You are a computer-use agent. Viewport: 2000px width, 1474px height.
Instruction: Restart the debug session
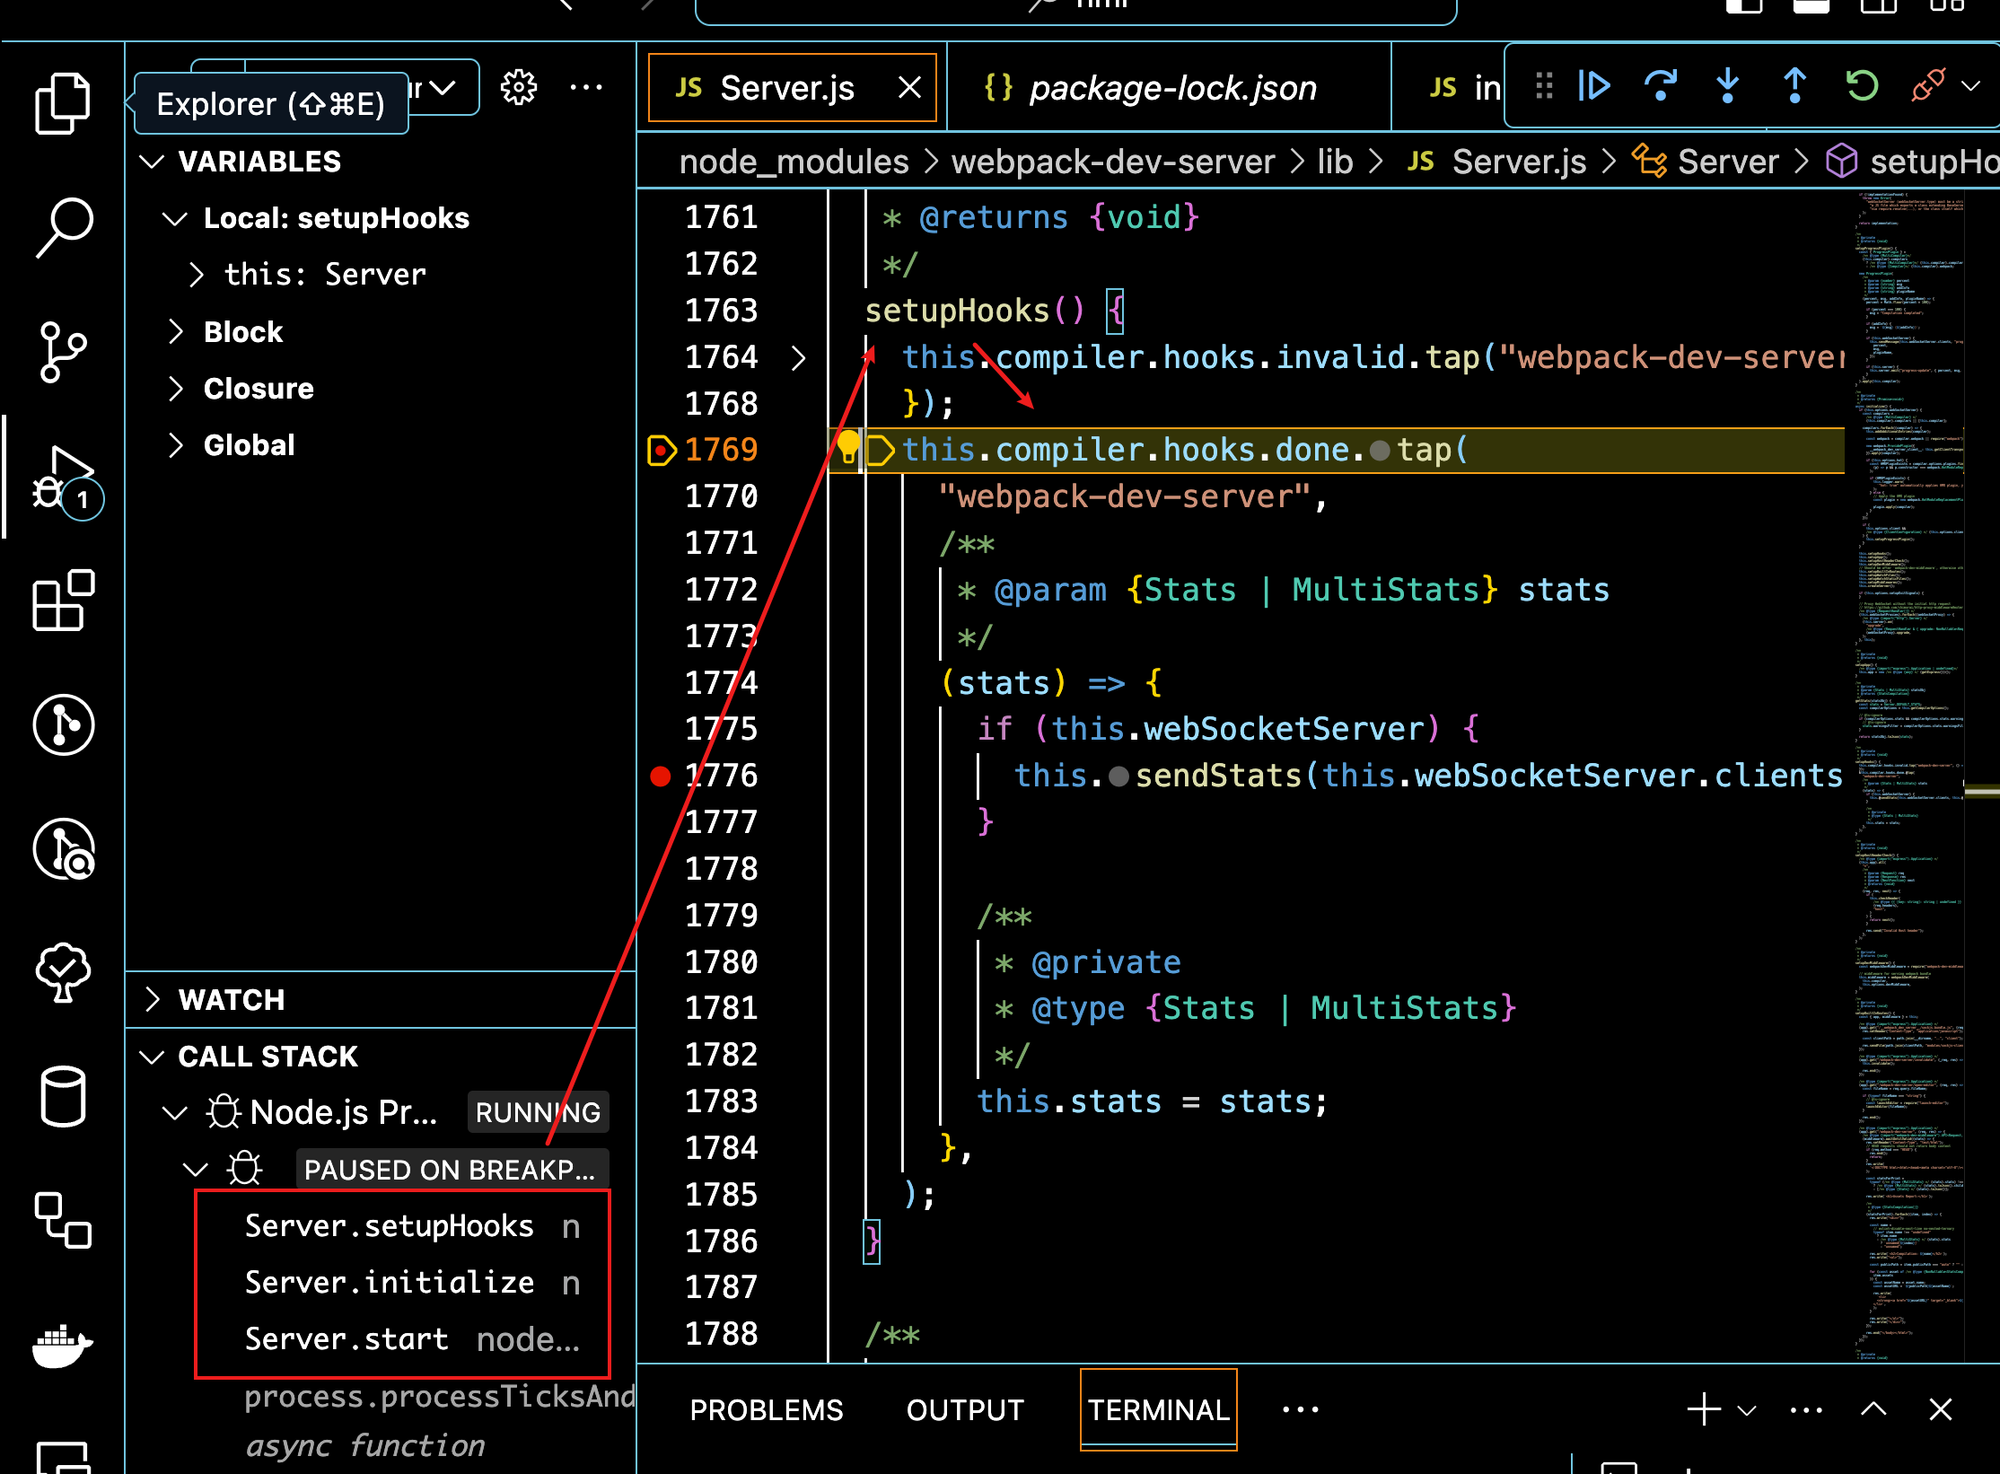pyautogui.click(x=1861, y=86)
